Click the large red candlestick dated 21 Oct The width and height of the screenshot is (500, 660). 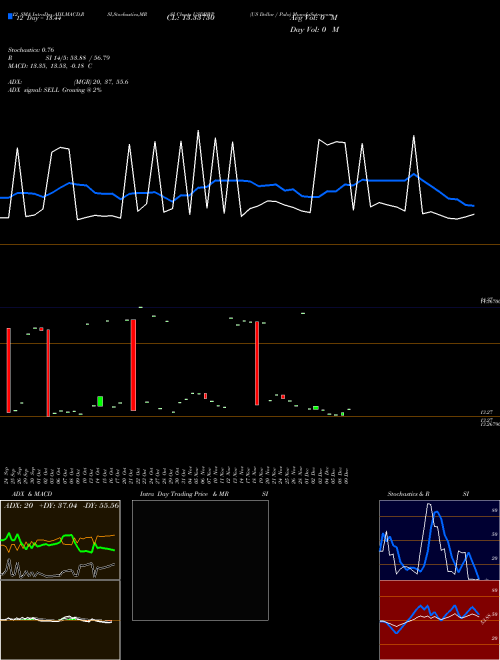tap(133, 365)
